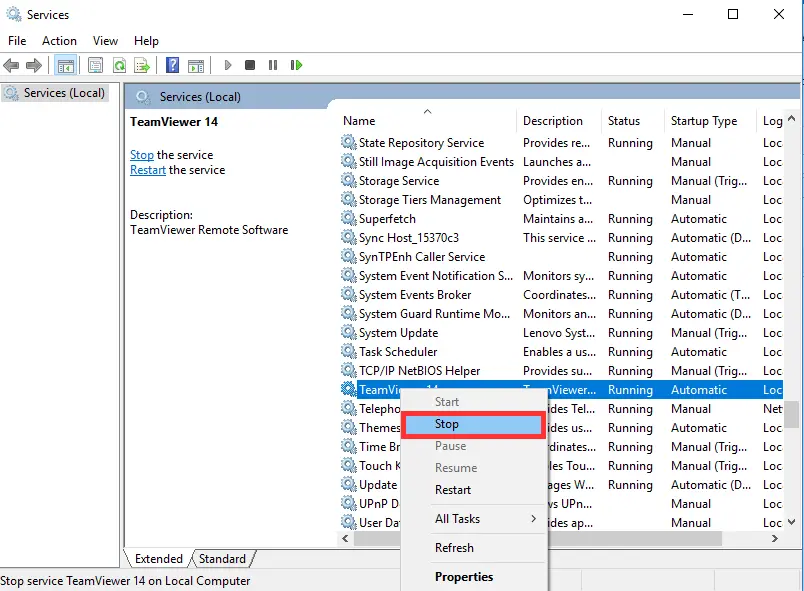Image resolution: width=804 pixels, height=591 pixels.
Task: Open the File menu
Action: point(17,40)
